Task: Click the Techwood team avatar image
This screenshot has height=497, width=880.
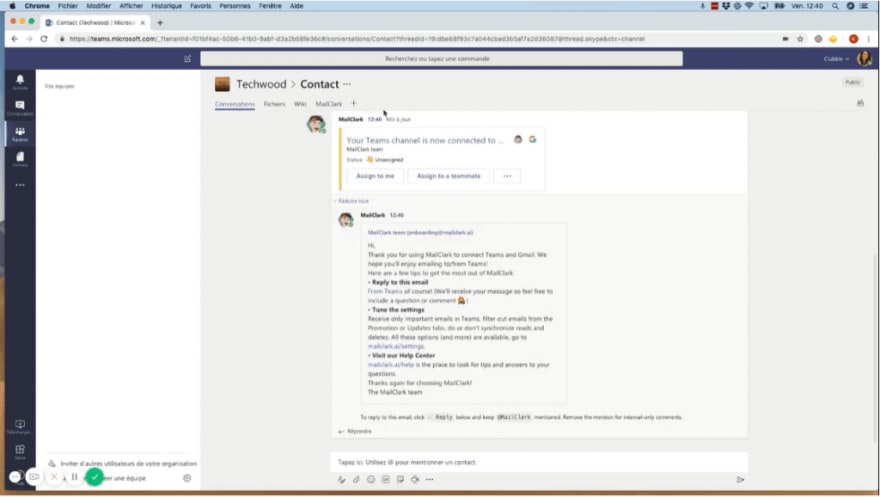Action: point(222,84)
